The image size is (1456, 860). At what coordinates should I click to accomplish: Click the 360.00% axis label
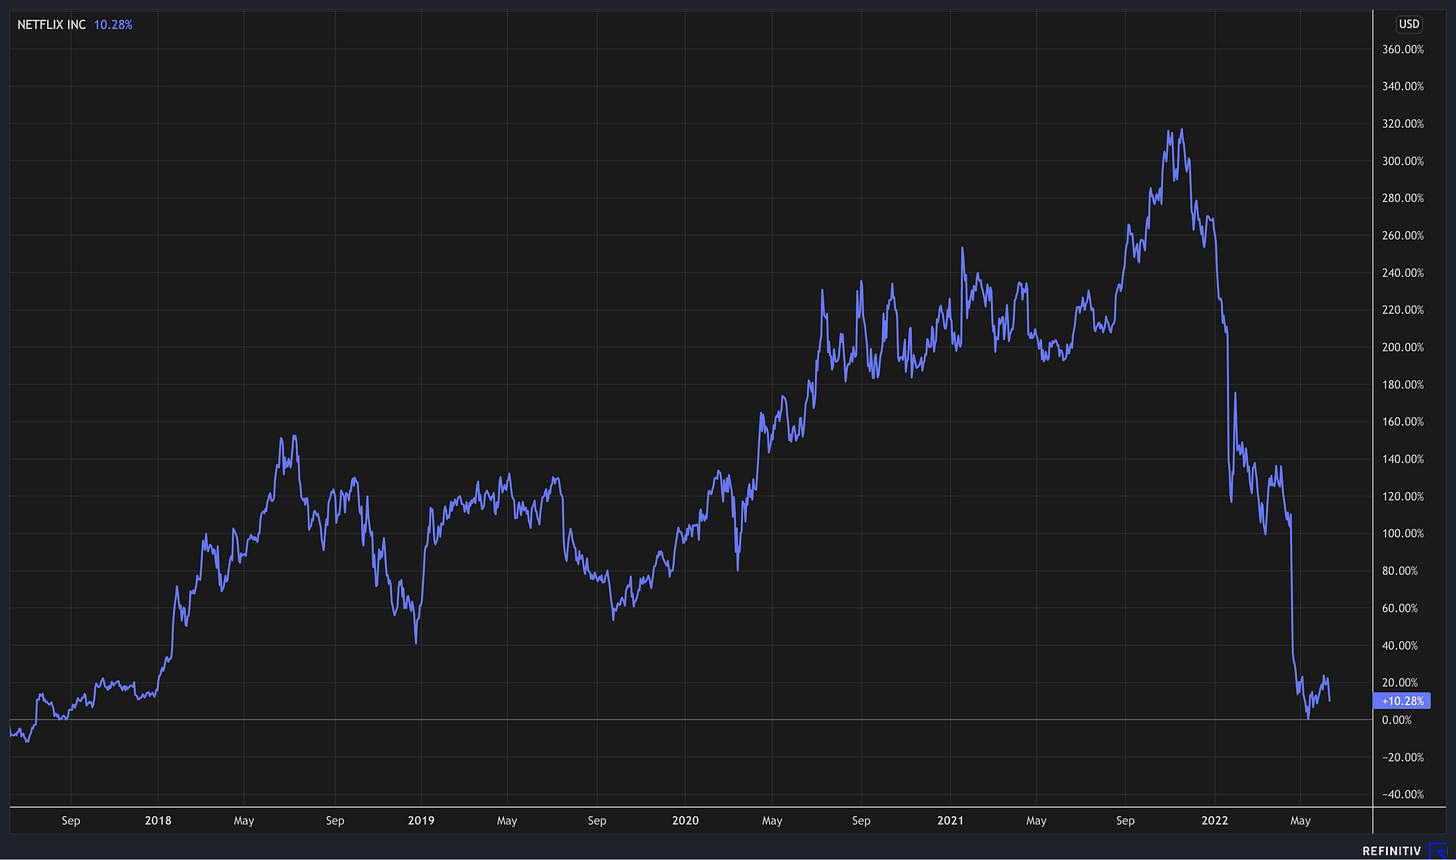click(1402, 49)
